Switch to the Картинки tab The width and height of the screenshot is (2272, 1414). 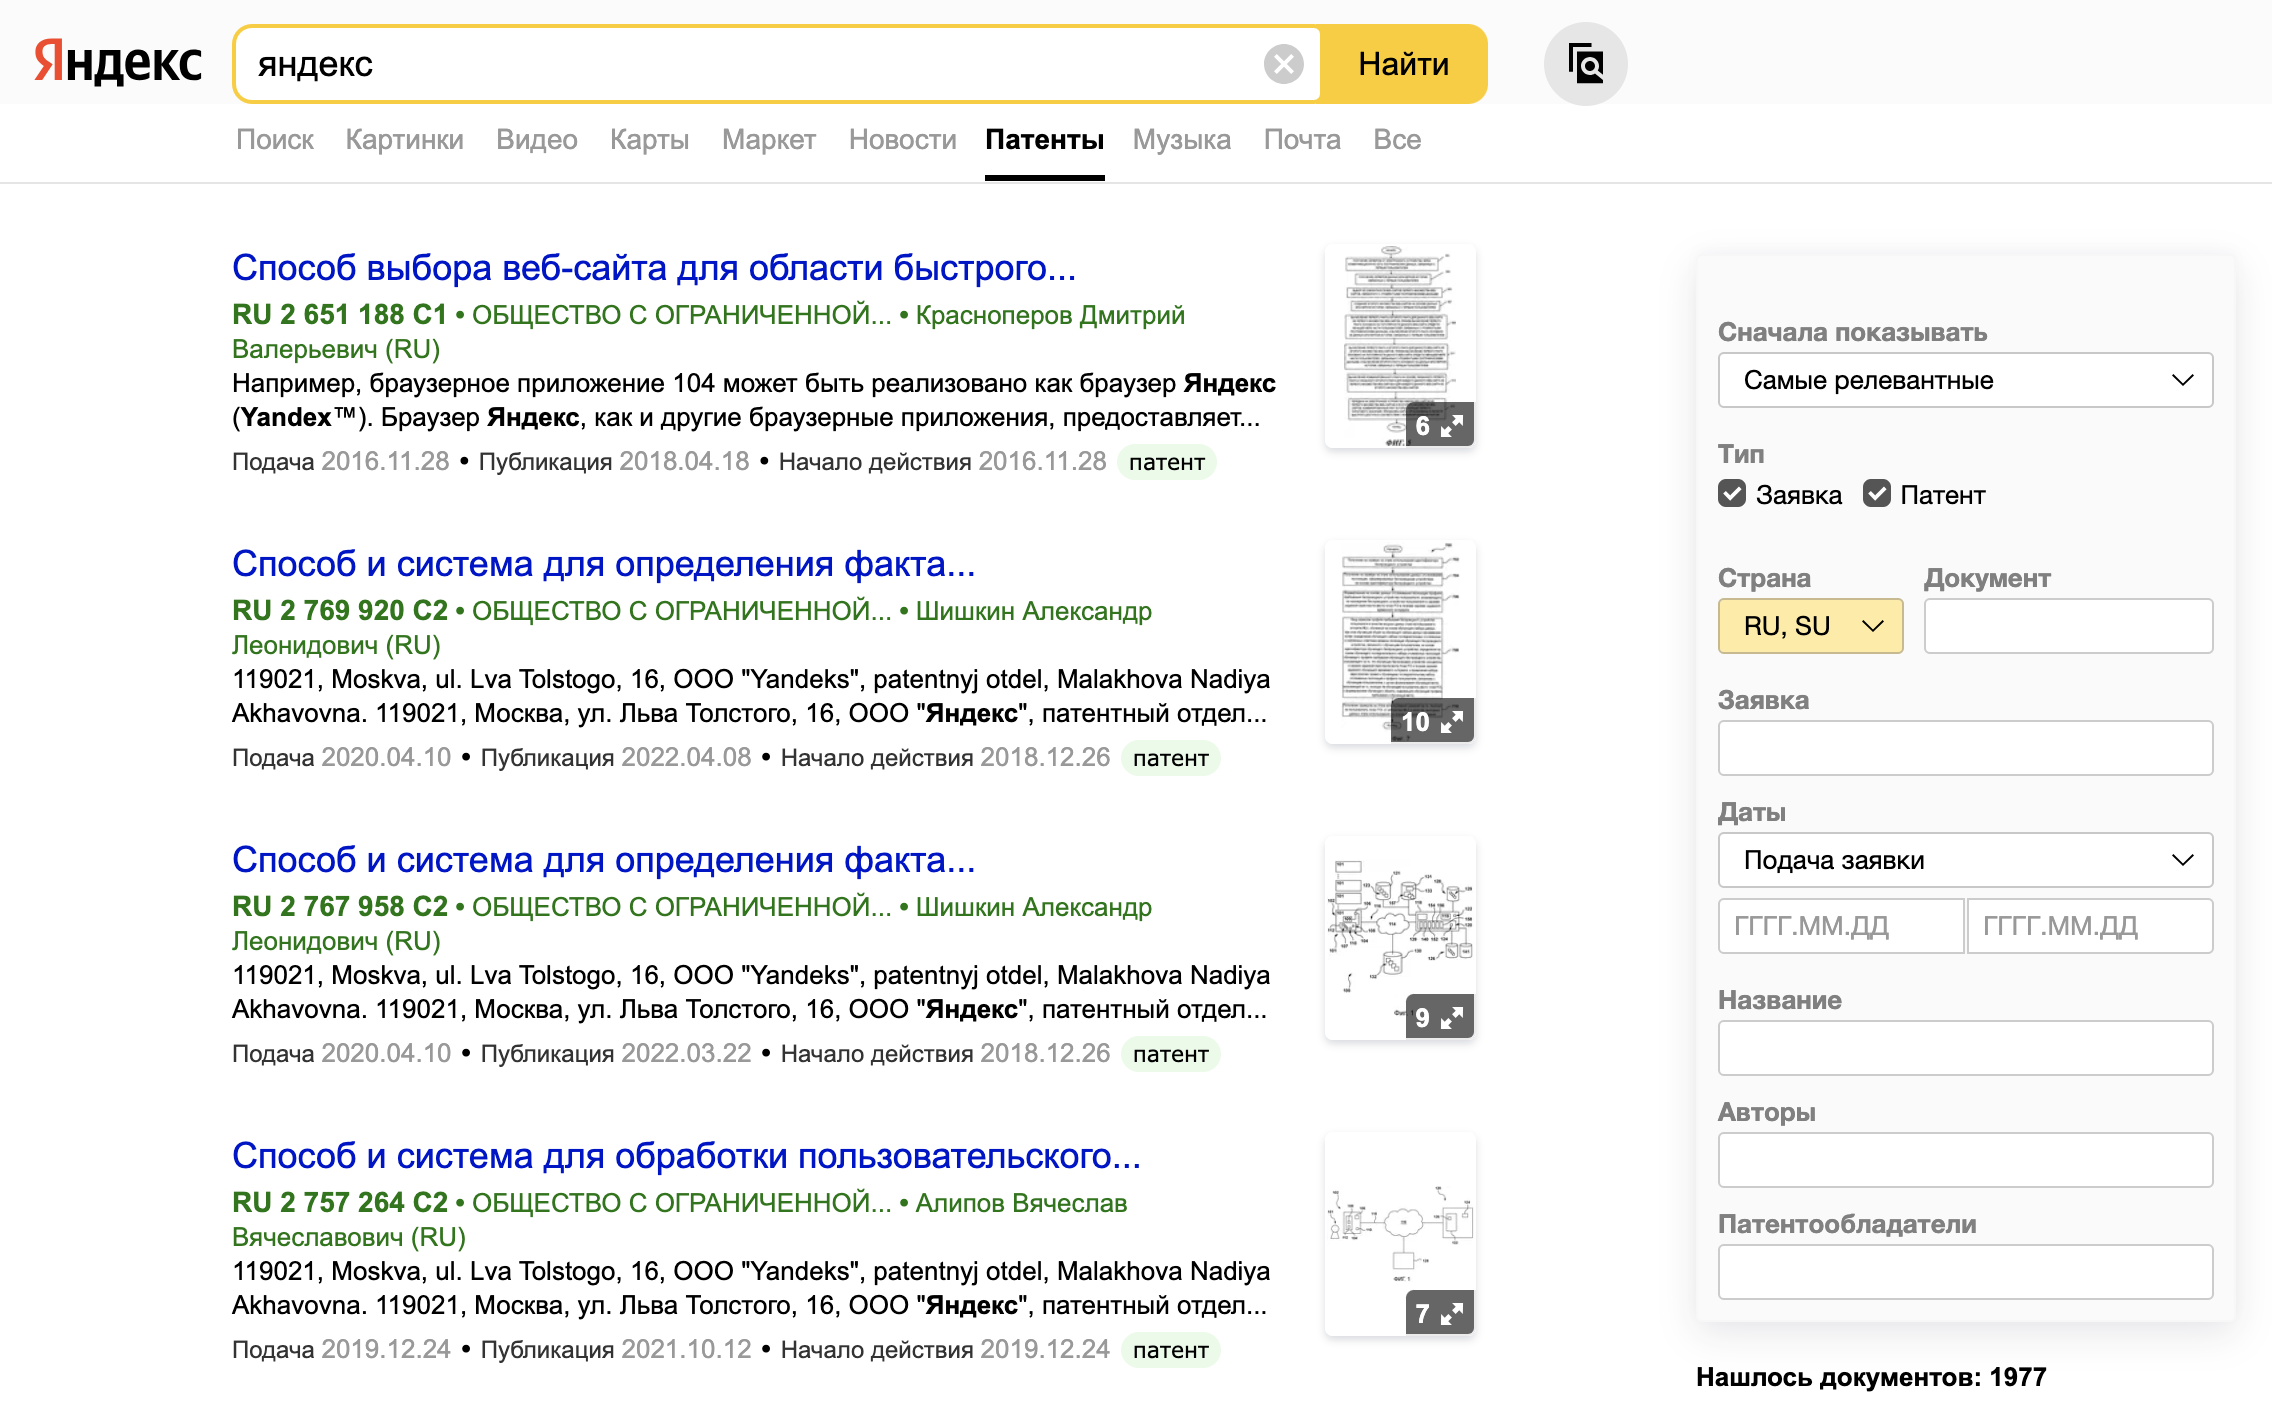pos(405,139)
